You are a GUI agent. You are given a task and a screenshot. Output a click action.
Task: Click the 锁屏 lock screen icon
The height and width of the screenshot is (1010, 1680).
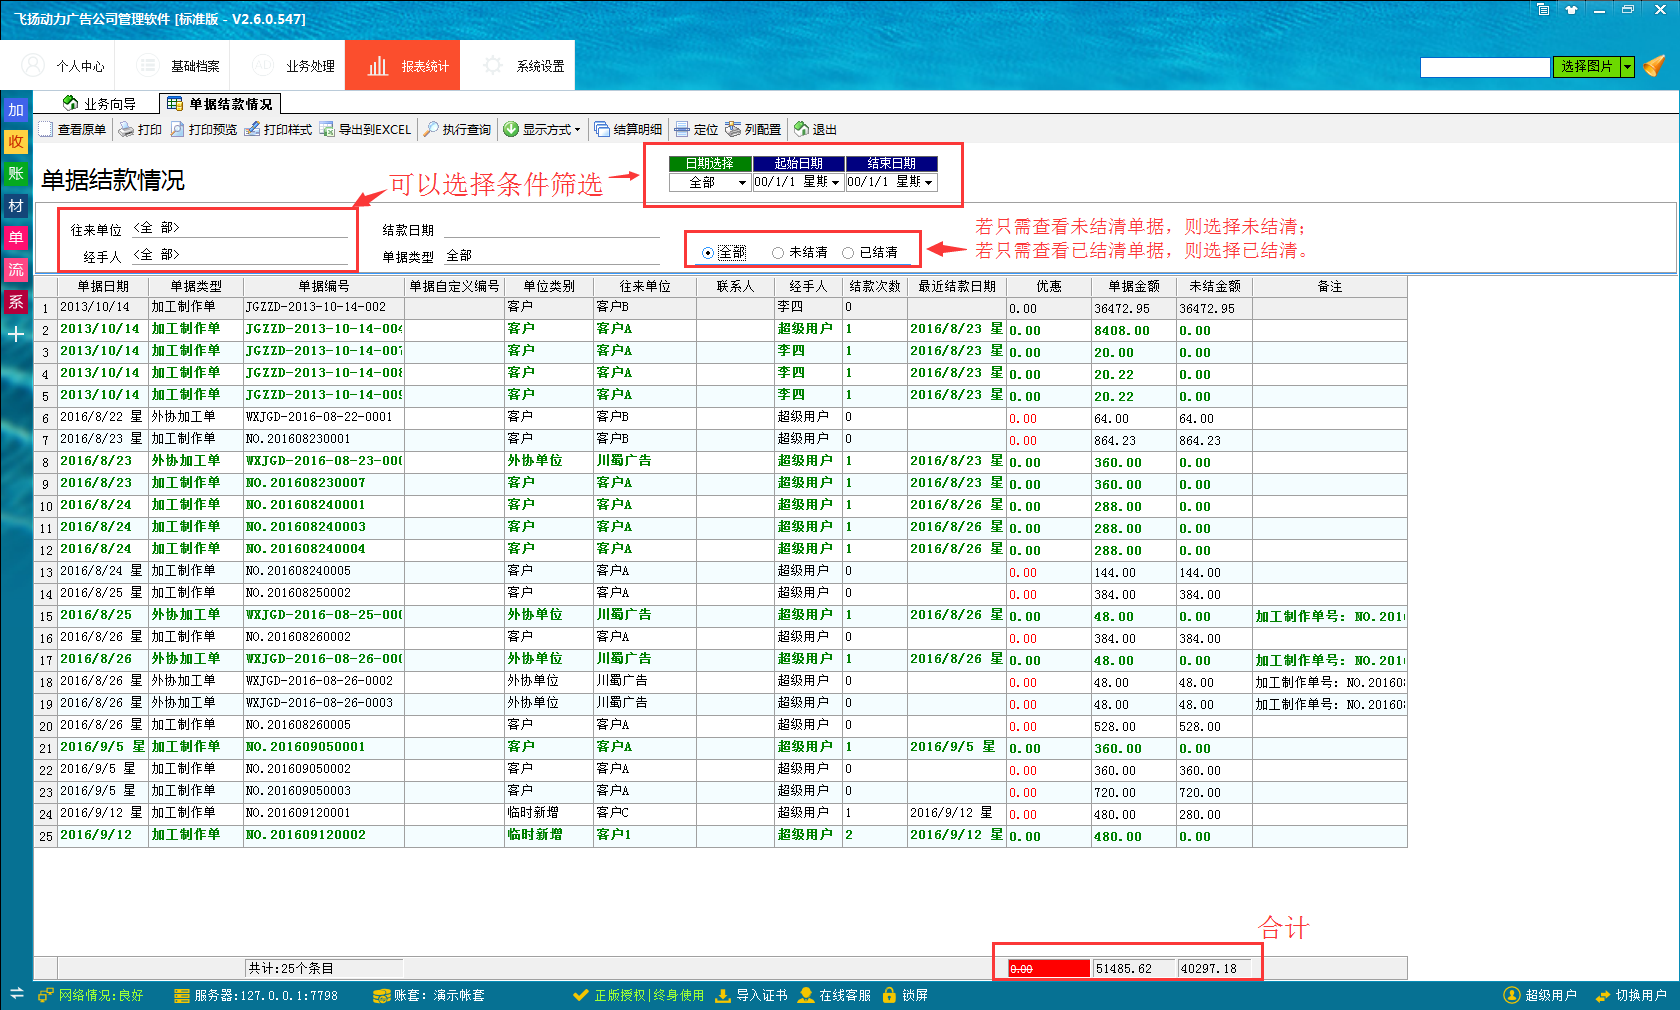906,995
